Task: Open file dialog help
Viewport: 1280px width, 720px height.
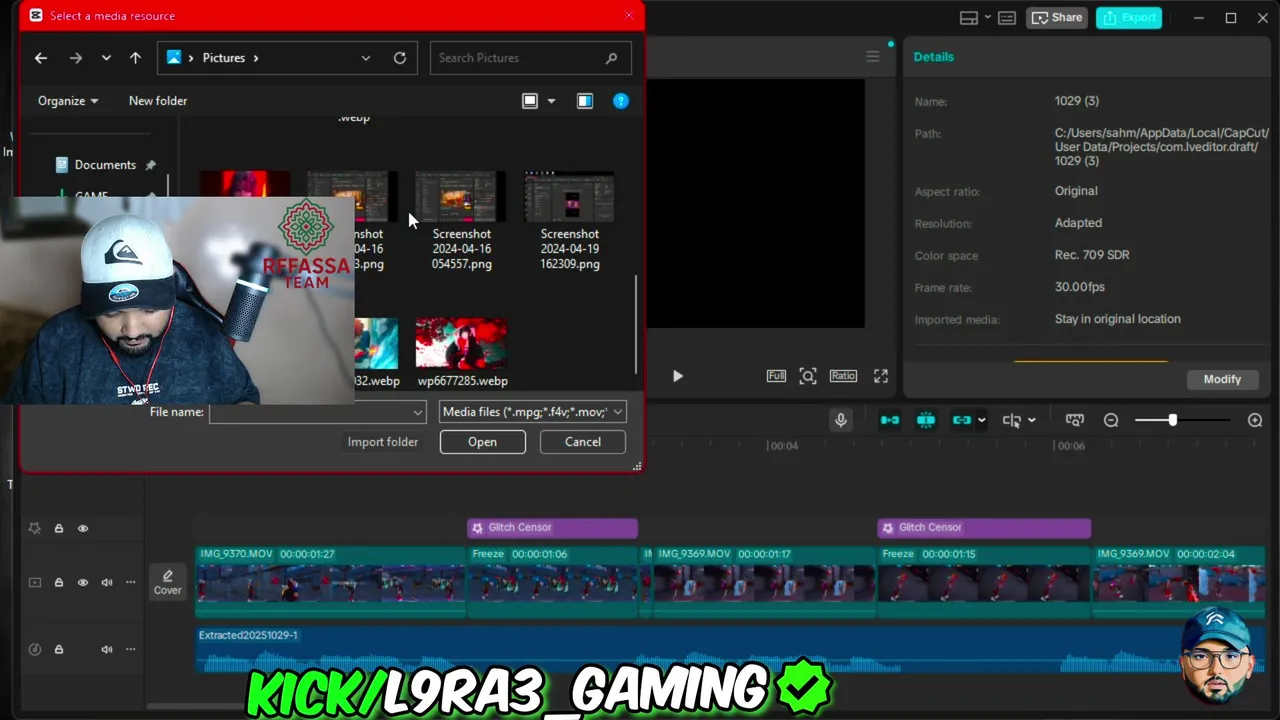Action: [621, 101]
